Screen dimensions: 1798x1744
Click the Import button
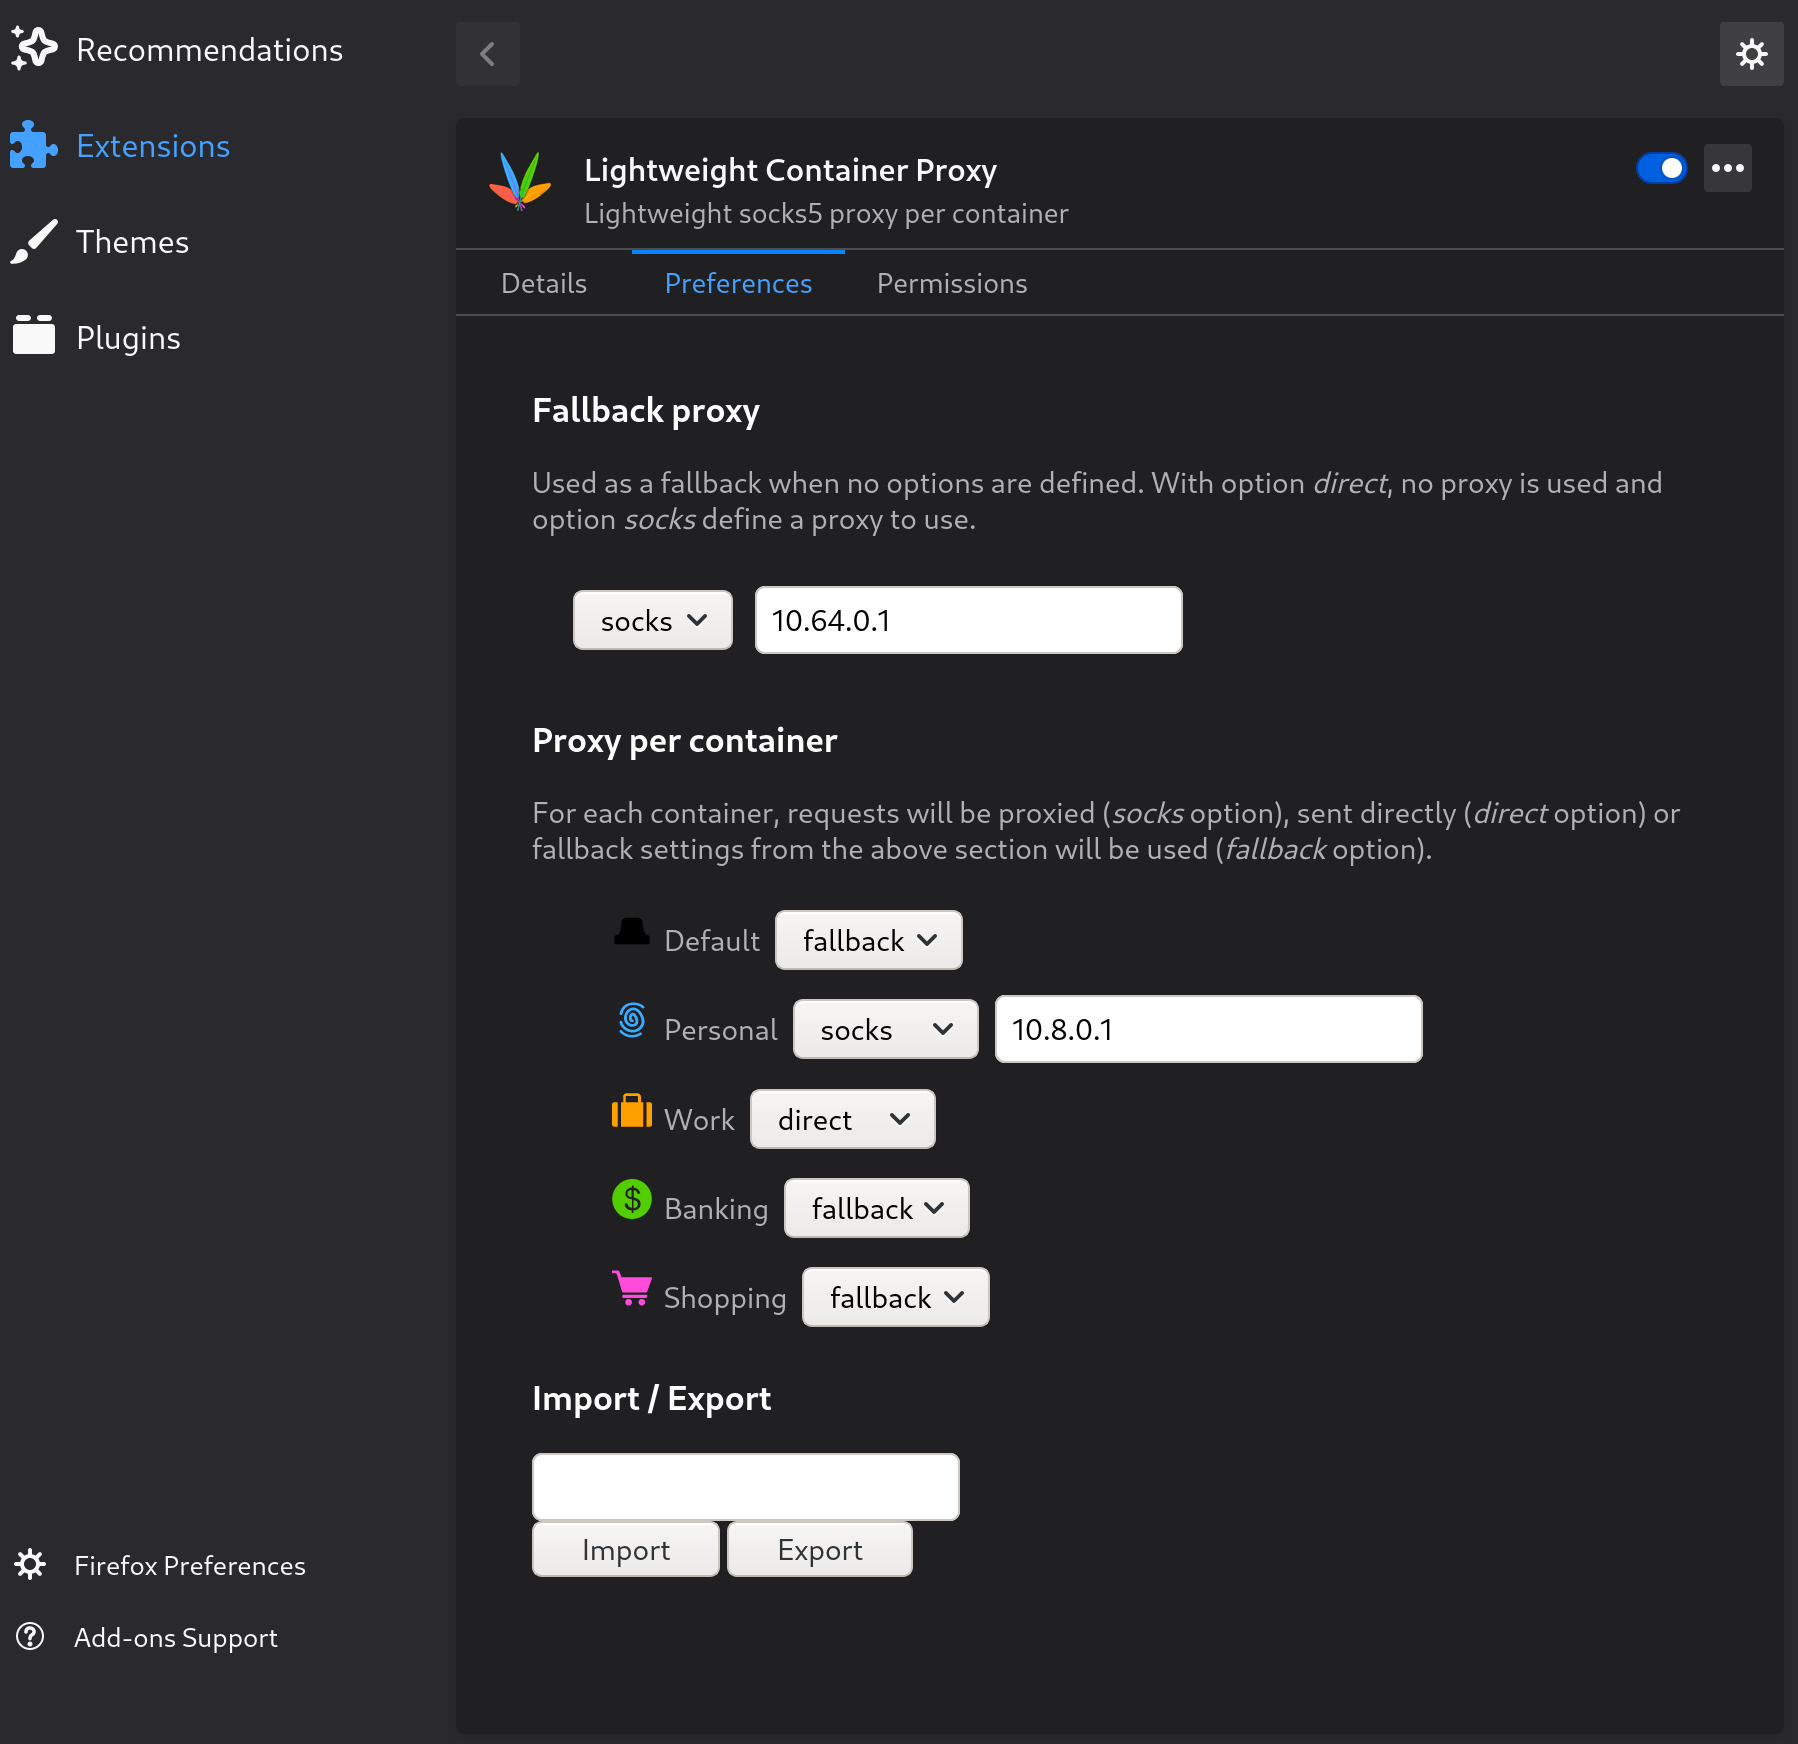[625, 1549]
